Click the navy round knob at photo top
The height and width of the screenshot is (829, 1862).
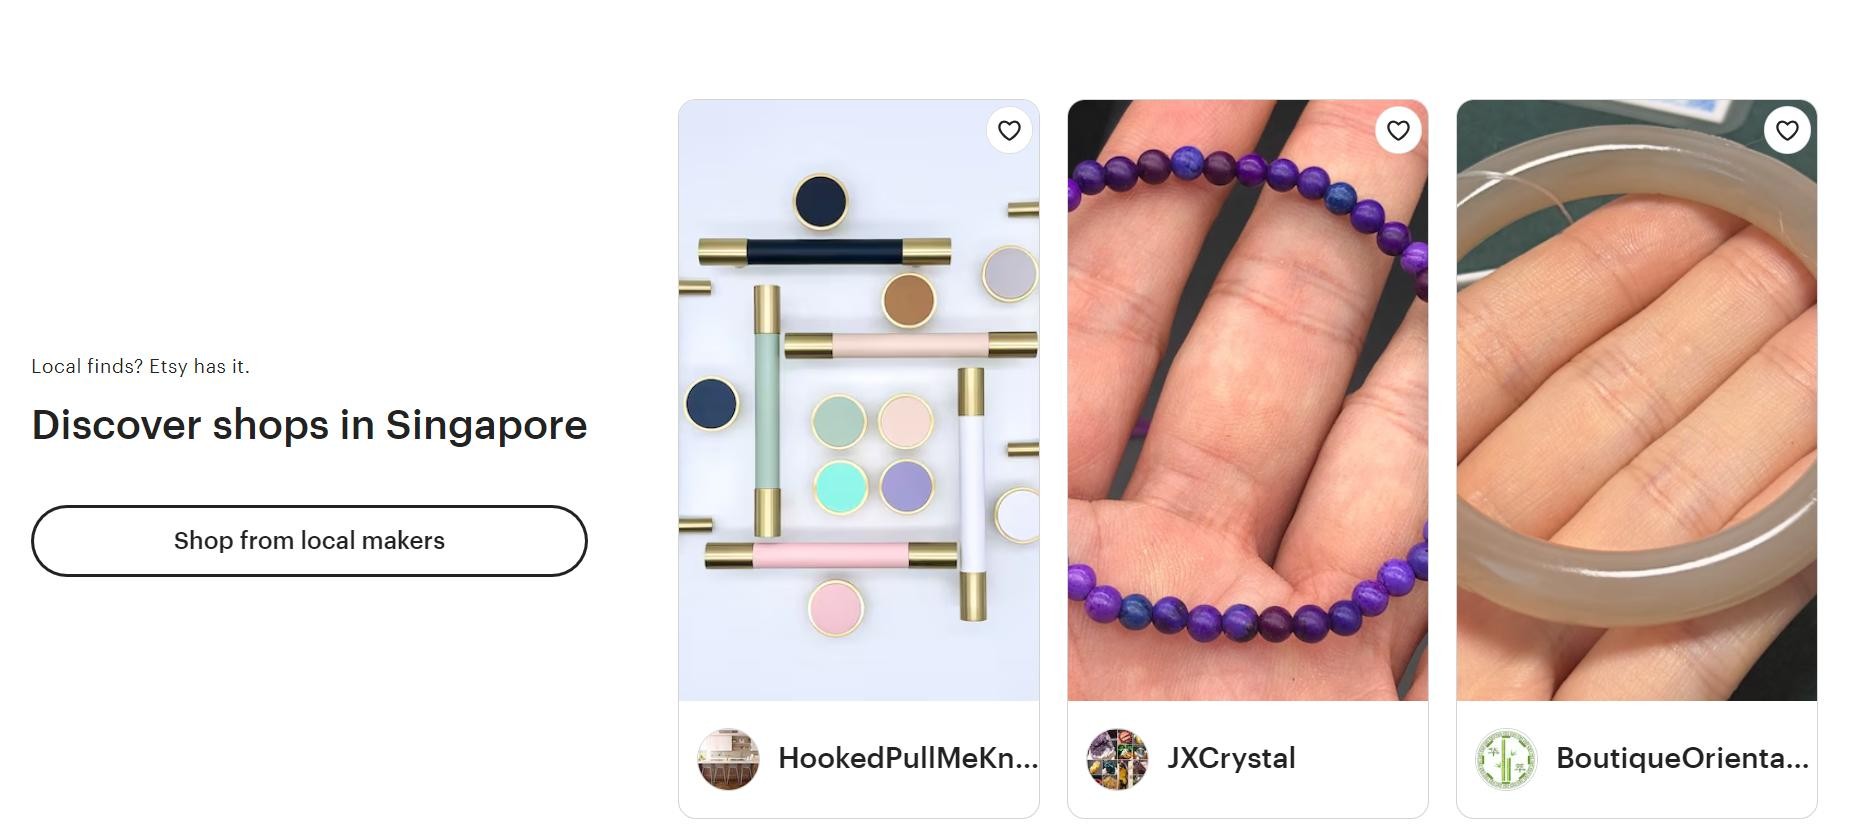(x=821, y=201)
